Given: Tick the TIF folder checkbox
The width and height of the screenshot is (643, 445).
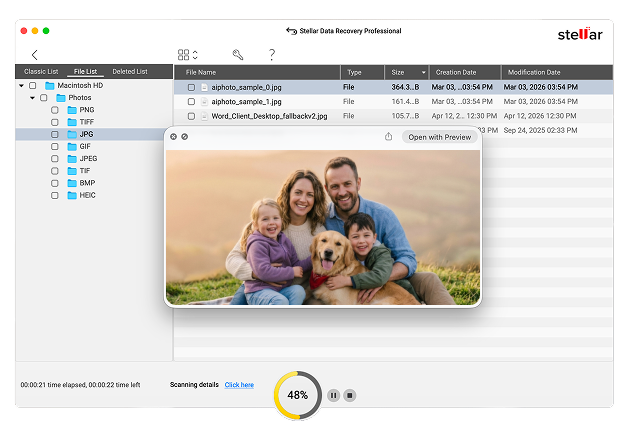Looking at the screenshot, I should click(55, 171).
